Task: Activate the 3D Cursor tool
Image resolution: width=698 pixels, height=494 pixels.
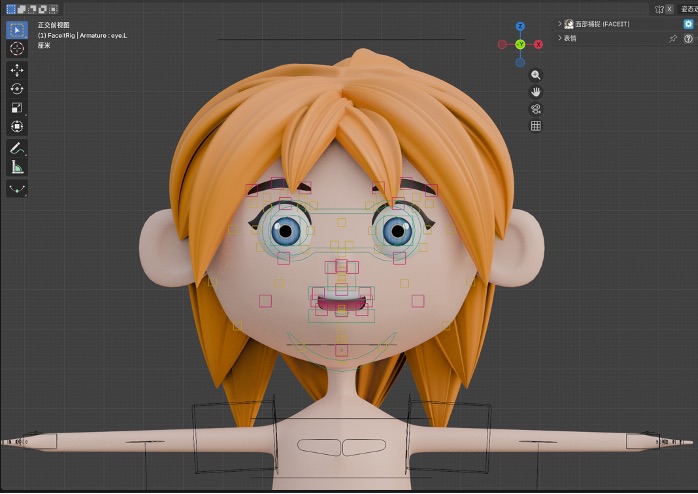Action: coord(17,49)
